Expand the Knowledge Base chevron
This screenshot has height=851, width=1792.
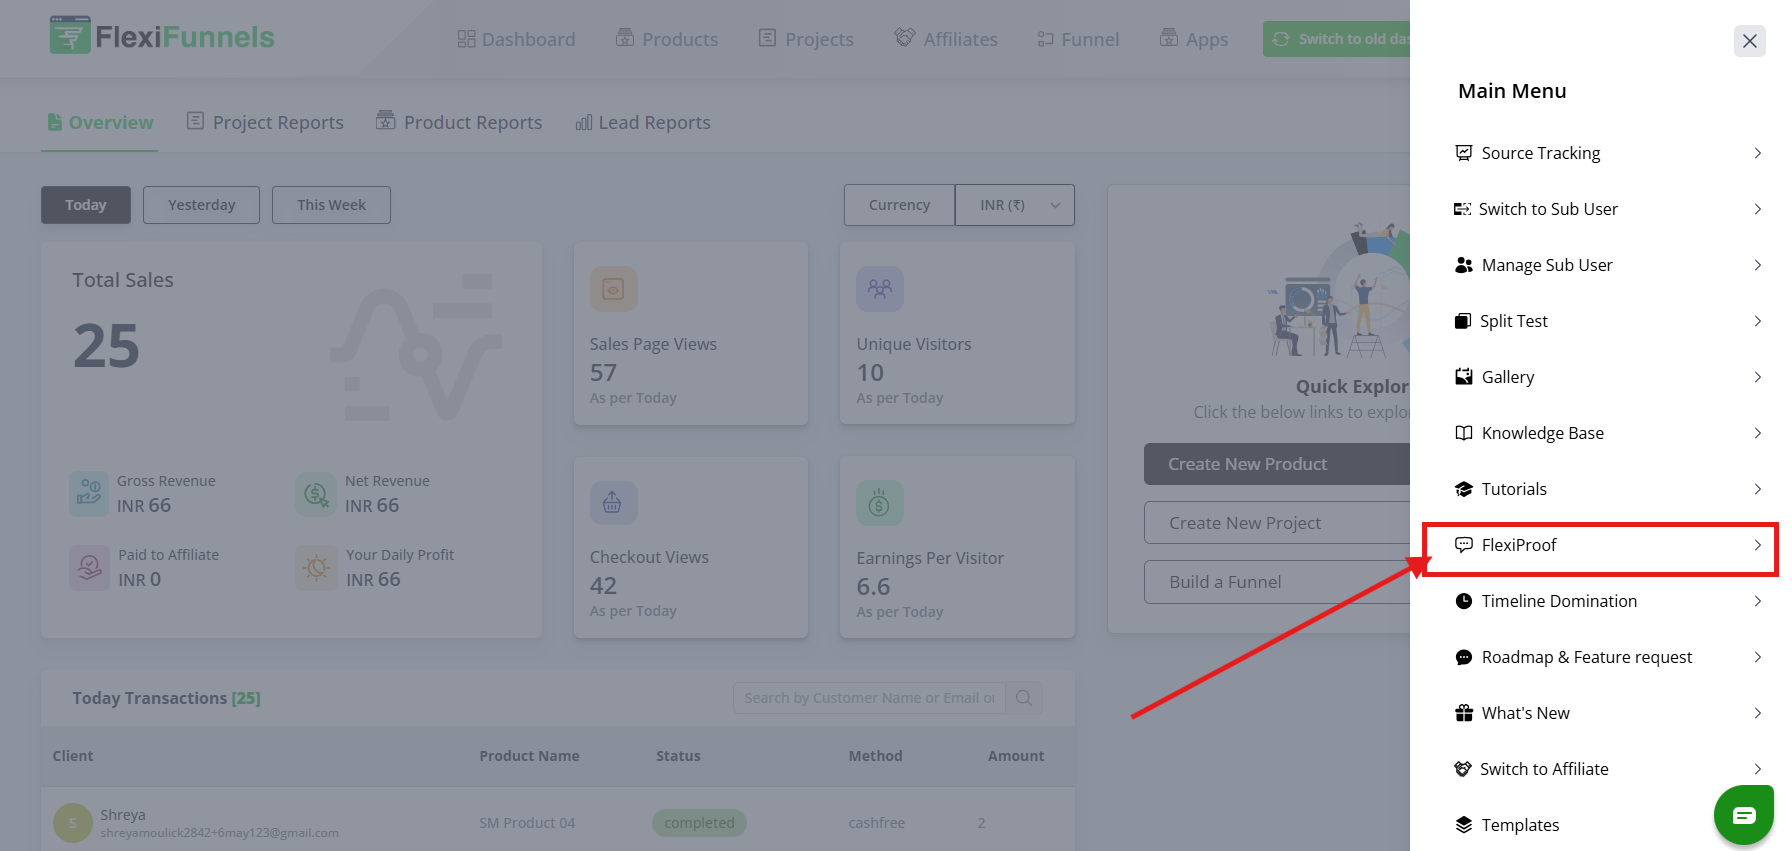point(1757,433)
